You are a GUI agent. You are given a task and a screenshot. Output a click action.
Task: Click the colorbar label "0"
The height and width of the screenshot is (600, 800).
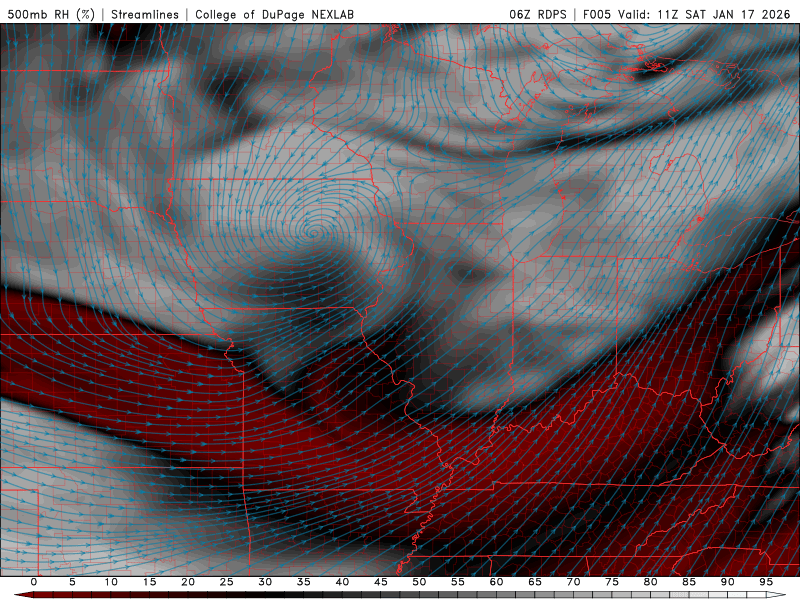pyautogui.click(x=34, y=582)
